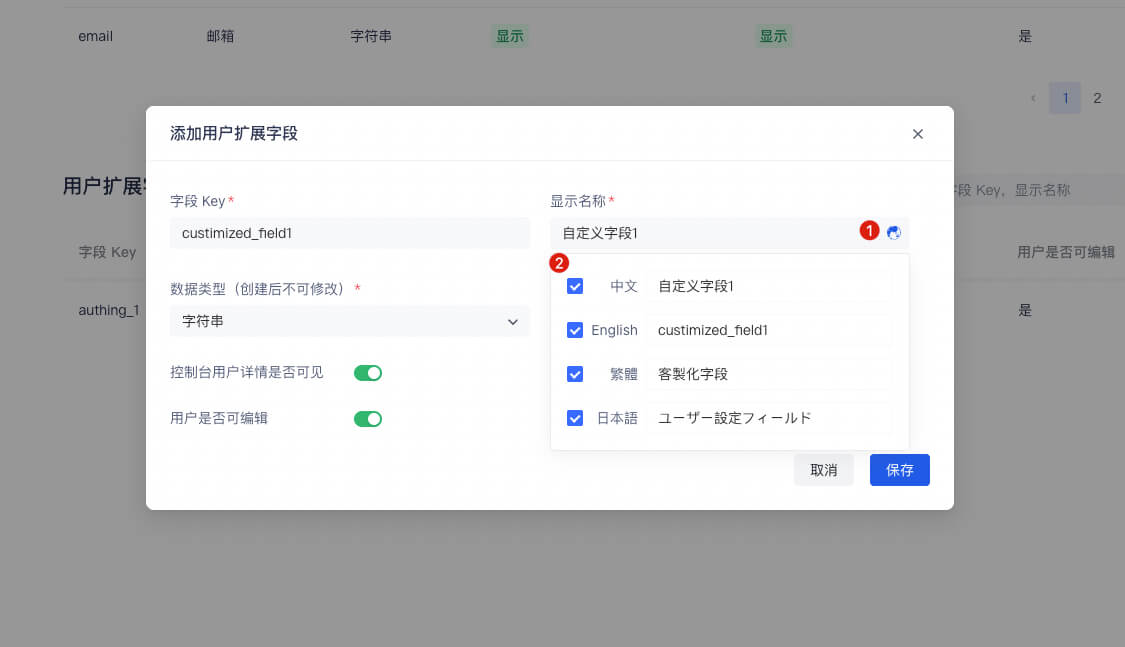Image resolution: width=1125 pixels, height=647 pixels.
Task: Close the 添加用户扩展字段 dialog
Action: click(x=917, y=133)
